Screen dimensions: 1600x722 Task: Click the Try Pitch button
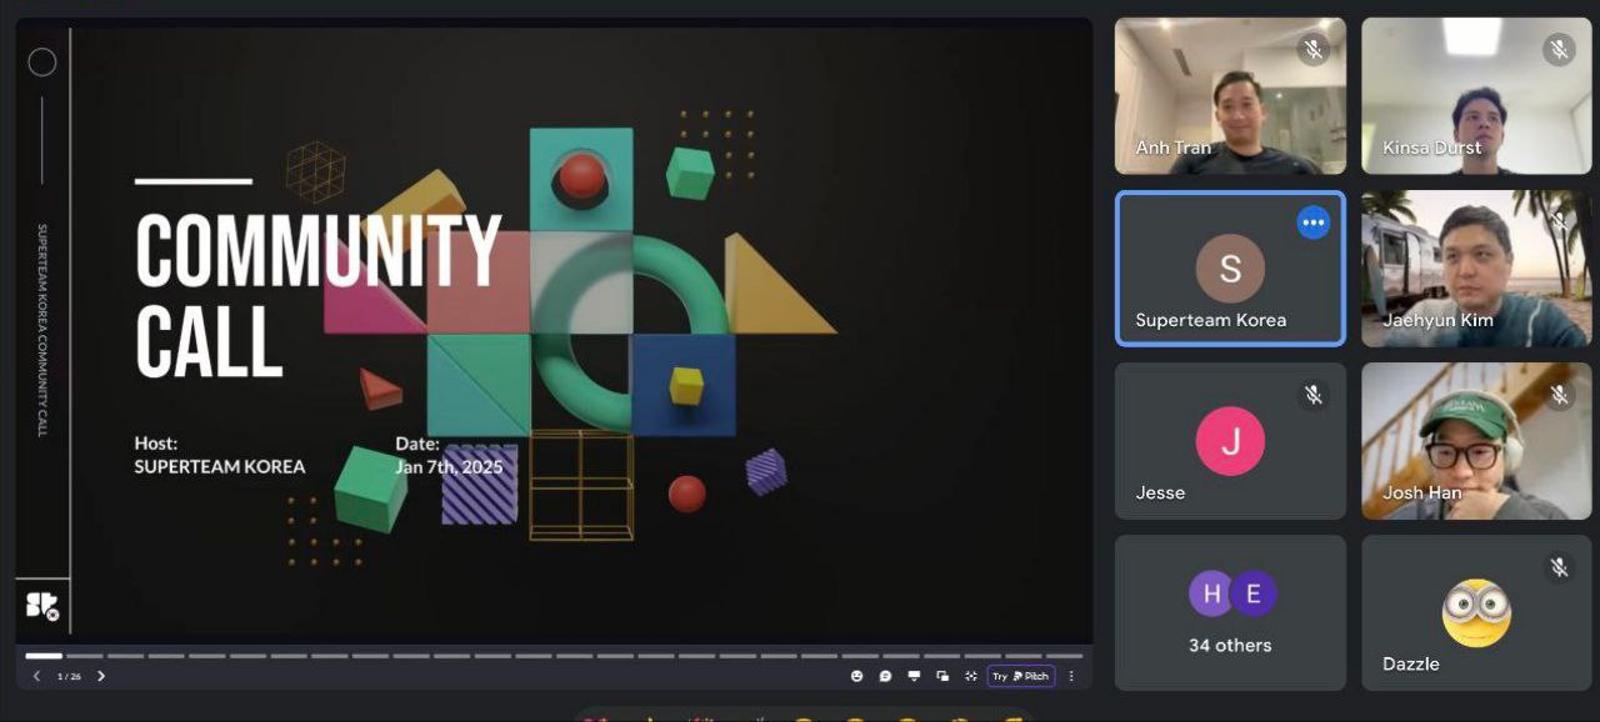[1021, 676]
